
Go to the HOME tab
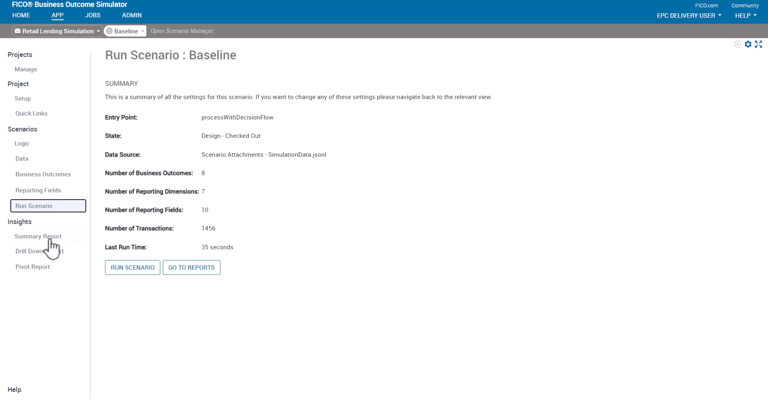[21, 15]
